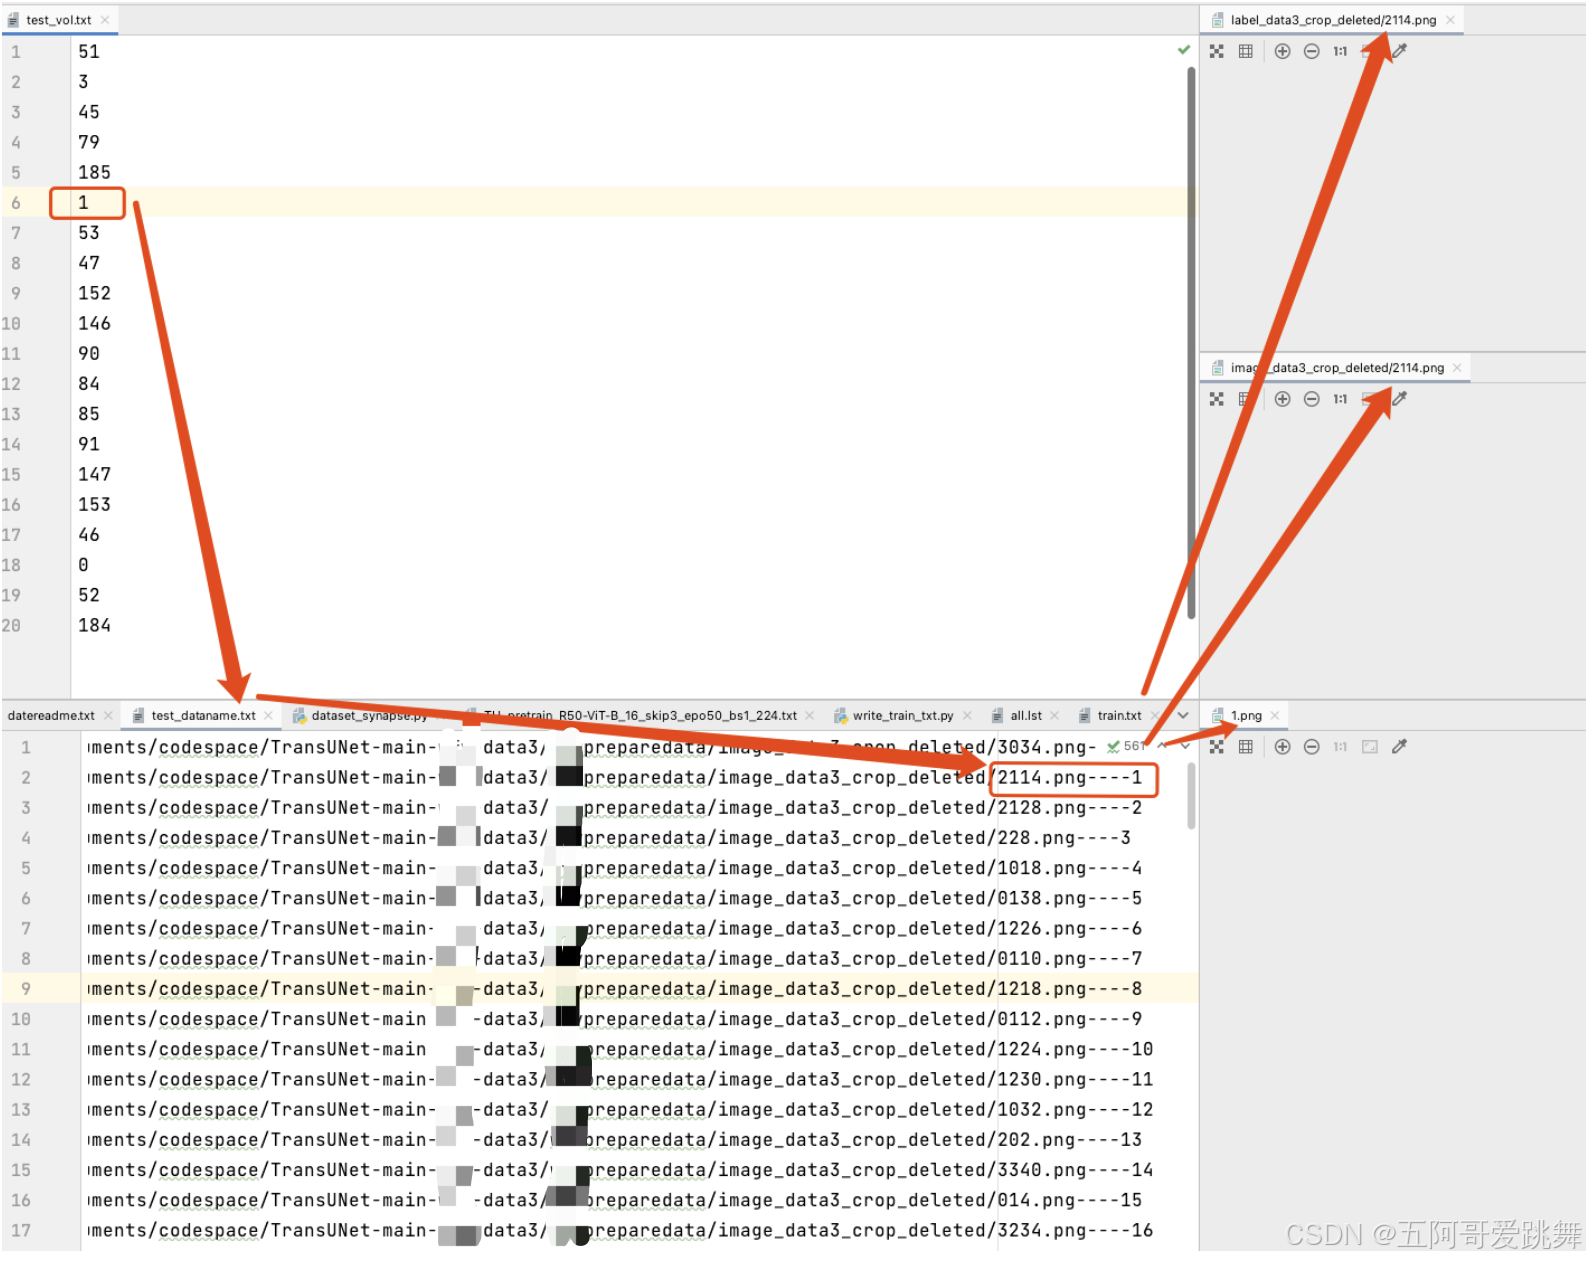Open train.txt tab
The image size is (1586, 1262).
coord(1118,716)
